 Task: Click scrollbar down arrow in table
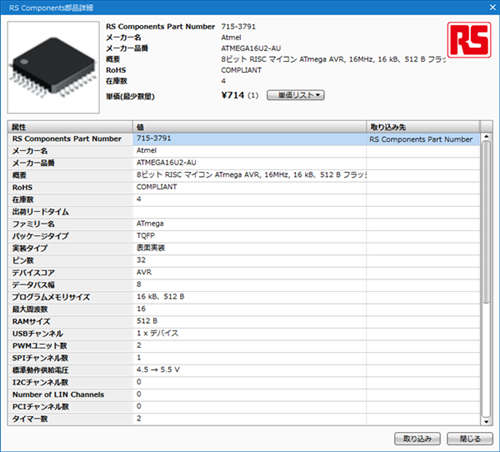click(x=486, y=421)
